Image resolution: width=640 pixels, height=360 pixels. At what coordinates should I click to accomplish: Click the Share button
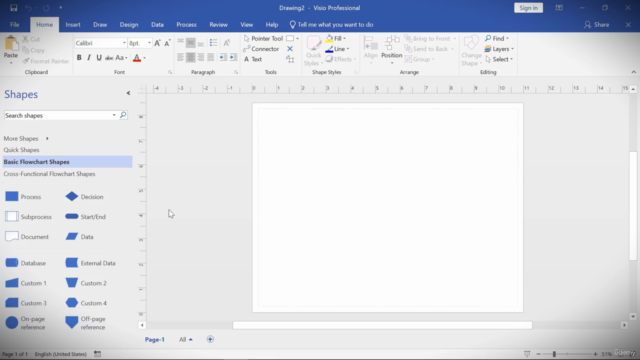[597, 24]
